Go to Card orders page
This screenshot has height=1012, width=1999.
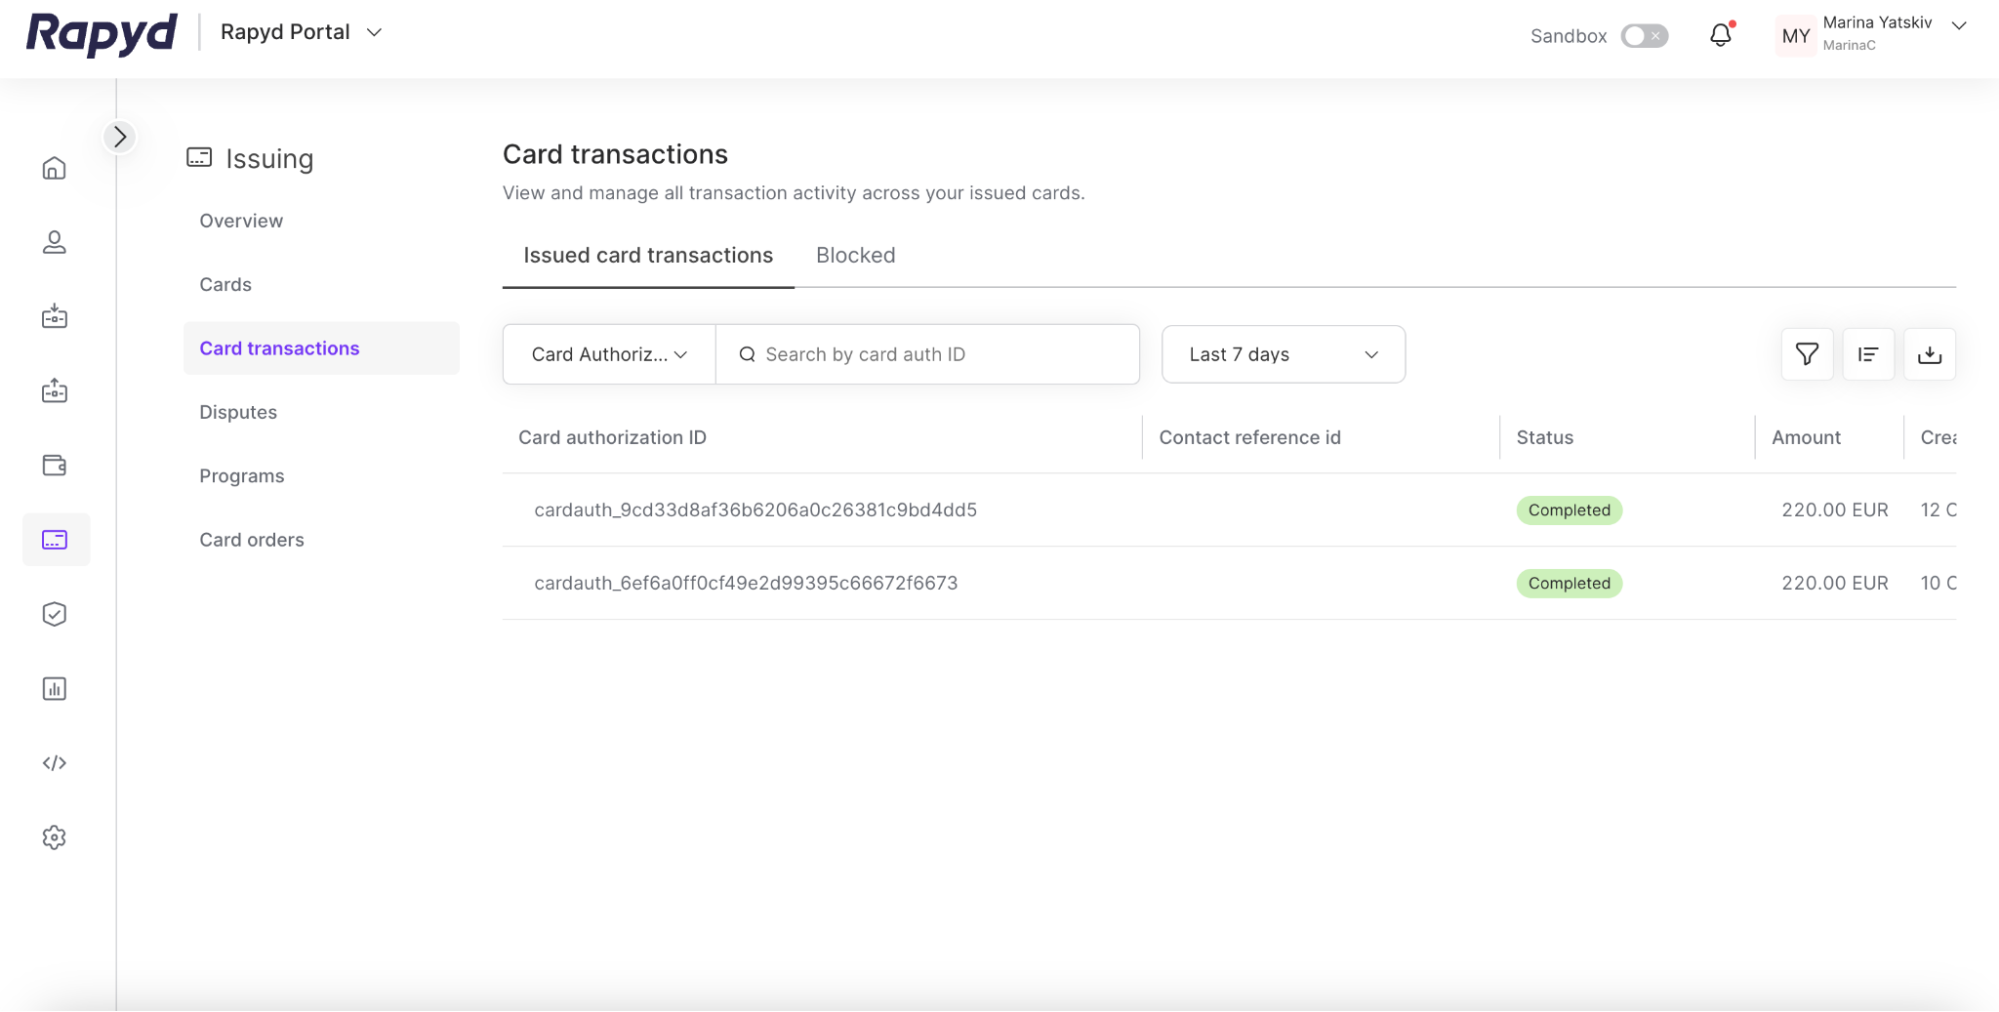(251, 540)
